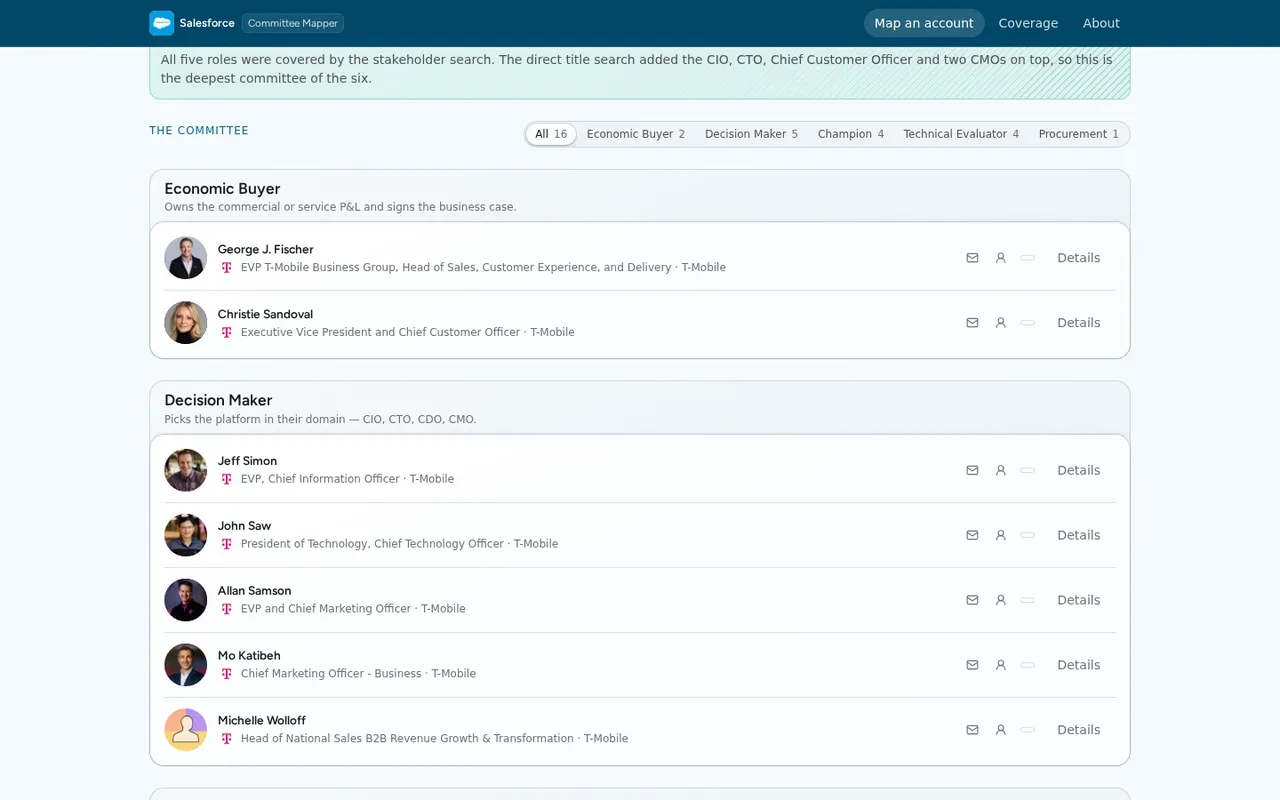Click the Salesforce cloud logo
Image resolution: width=1280 pixels, height=800 pixels.
tap(161, 23)
